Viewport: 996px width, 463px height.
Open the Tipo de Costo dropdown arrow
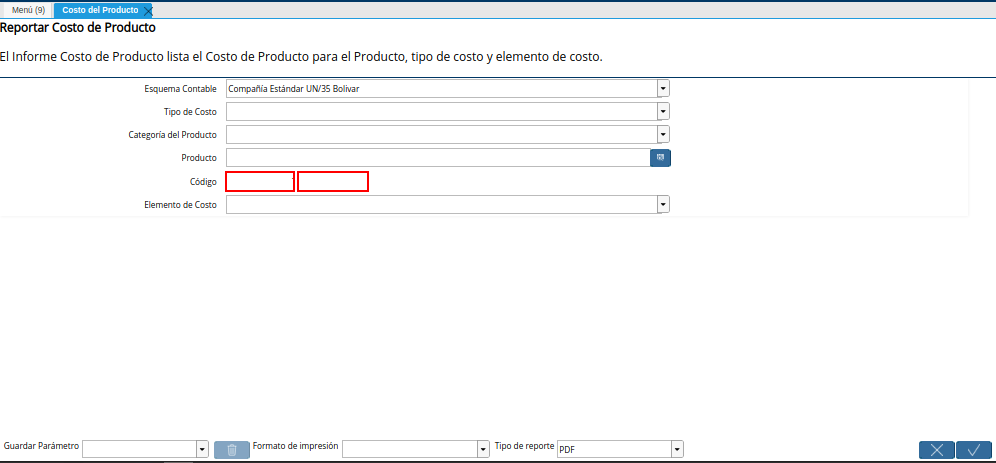pyautogui.click(x=663, y=112)
